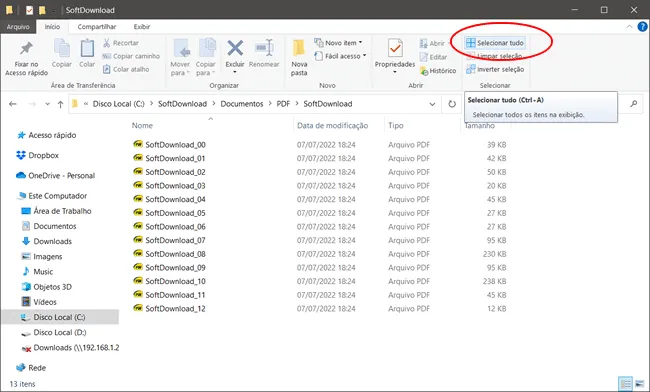
Task: Click the Propriedades icon
Action: [395, 48]
